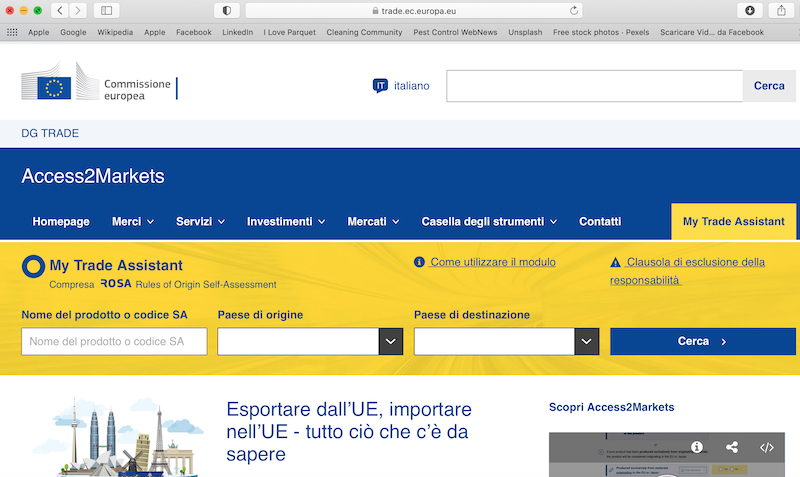Expand the Merci menu
This screenshot has height=477, width=800.
point(132,221)
